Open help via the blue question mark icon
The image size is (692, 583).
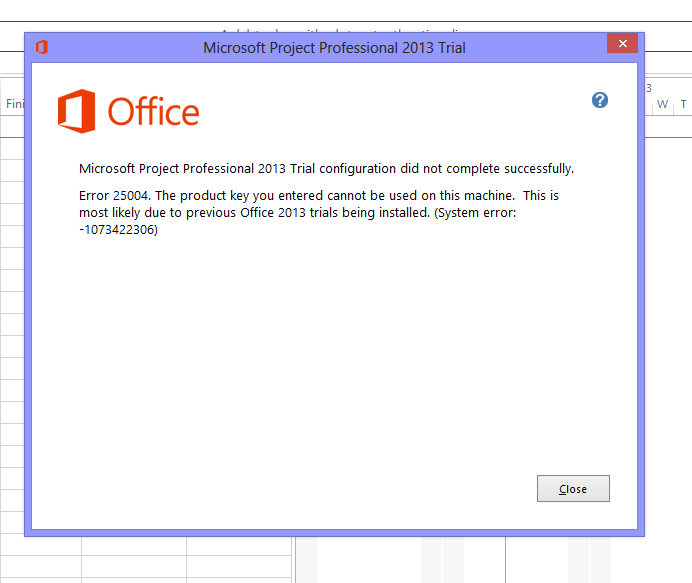tap(600, 100)
